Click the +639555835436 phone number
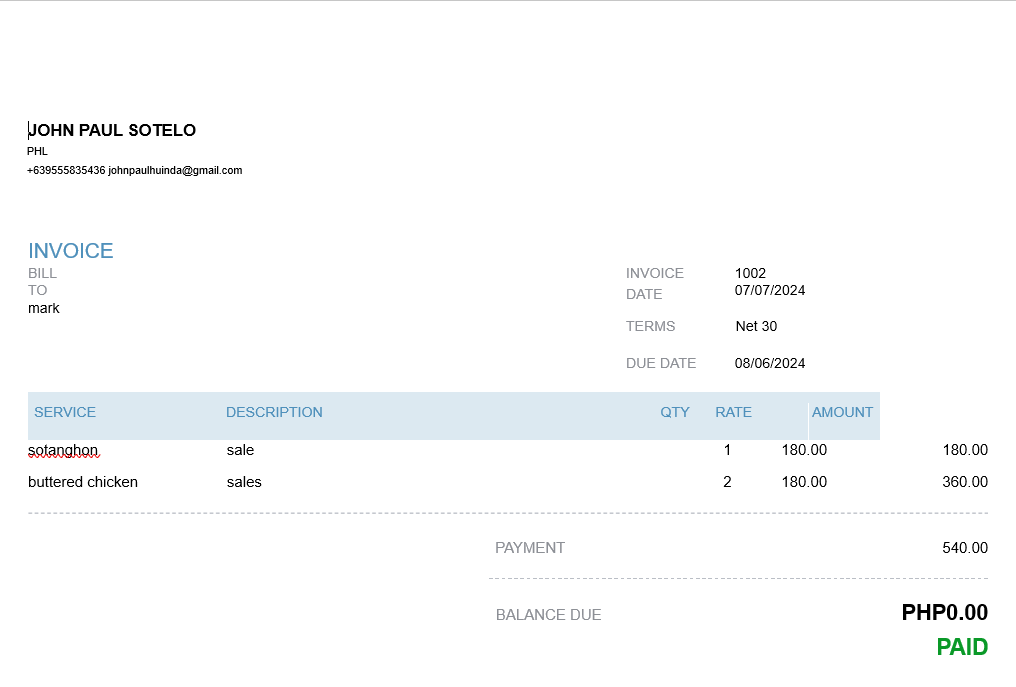 pos(66,171)
